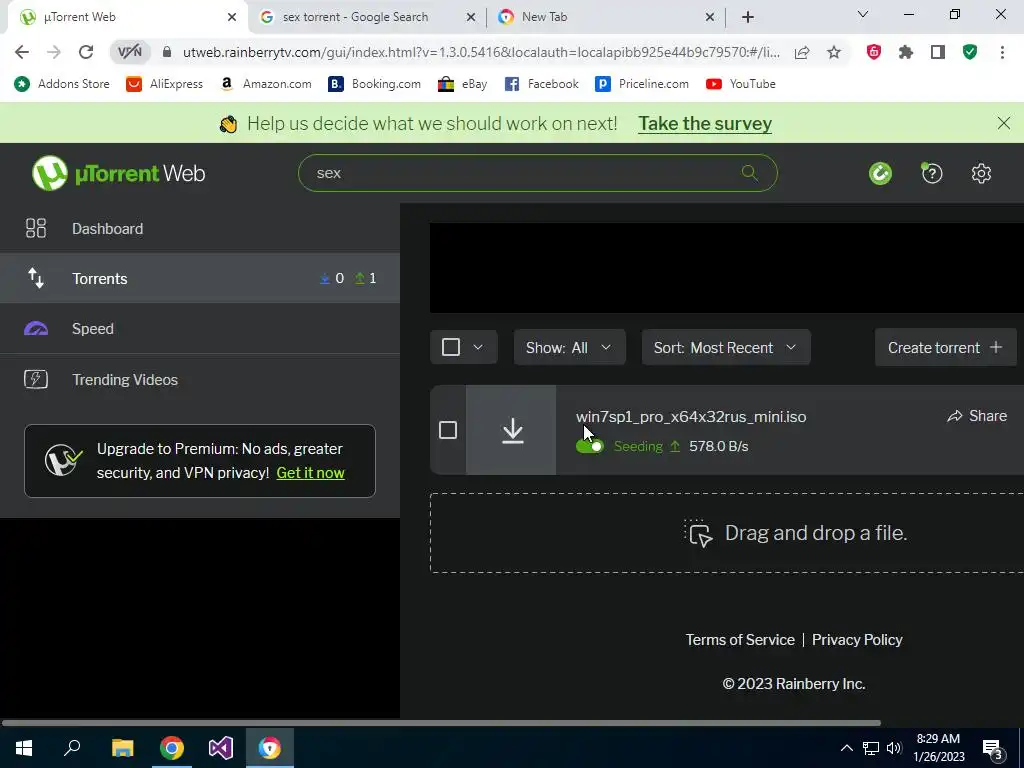
Task: Bookmark this page with the star icon
Action: (834, 52)
